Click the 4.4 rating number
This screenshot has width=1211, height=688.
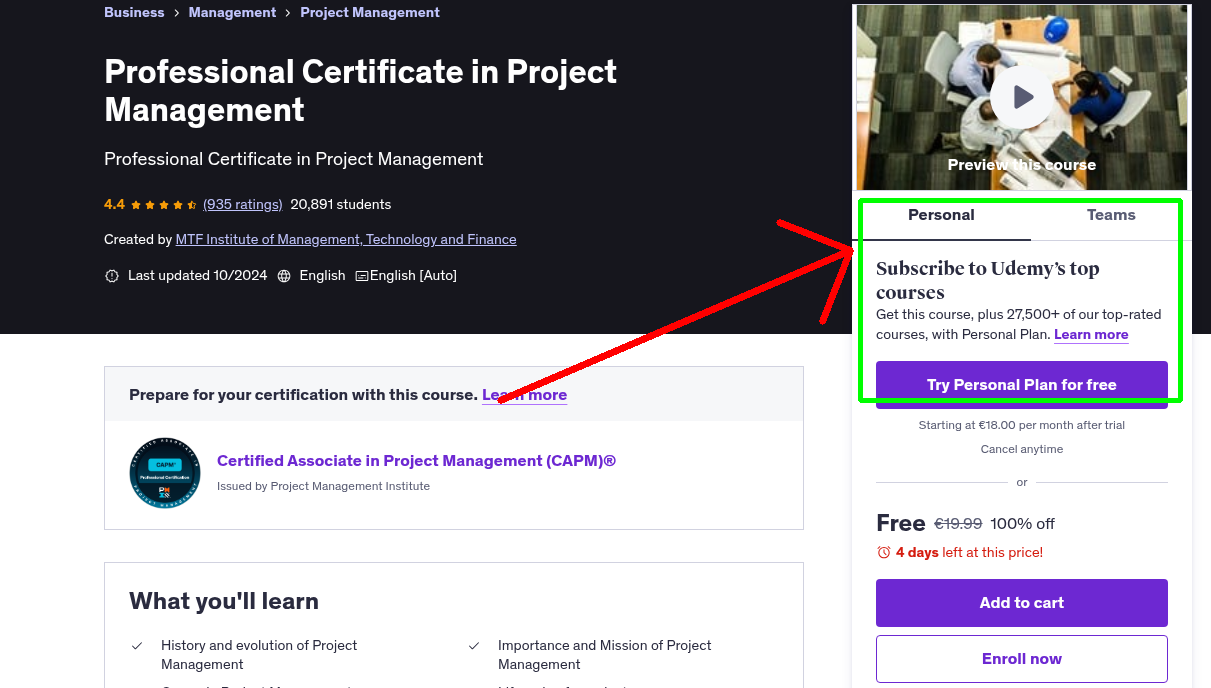point(114,204)
